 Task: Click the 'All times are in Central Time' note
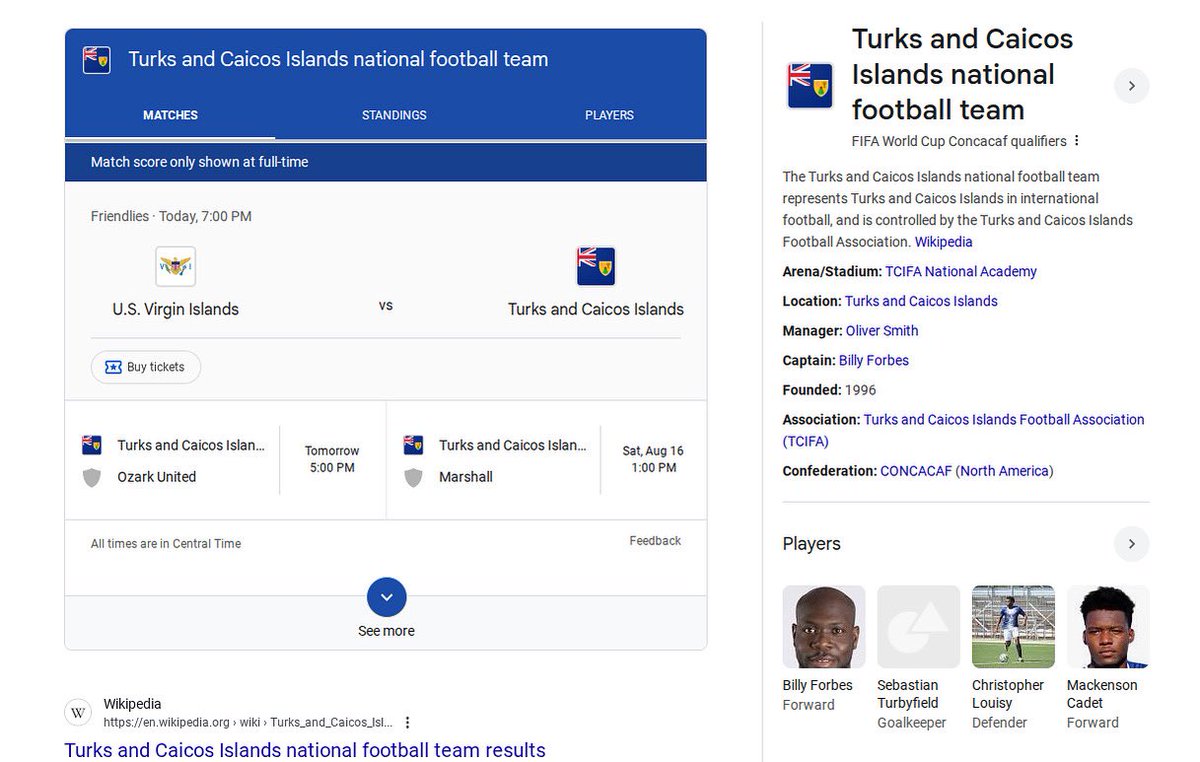click(x=166, y=544)
